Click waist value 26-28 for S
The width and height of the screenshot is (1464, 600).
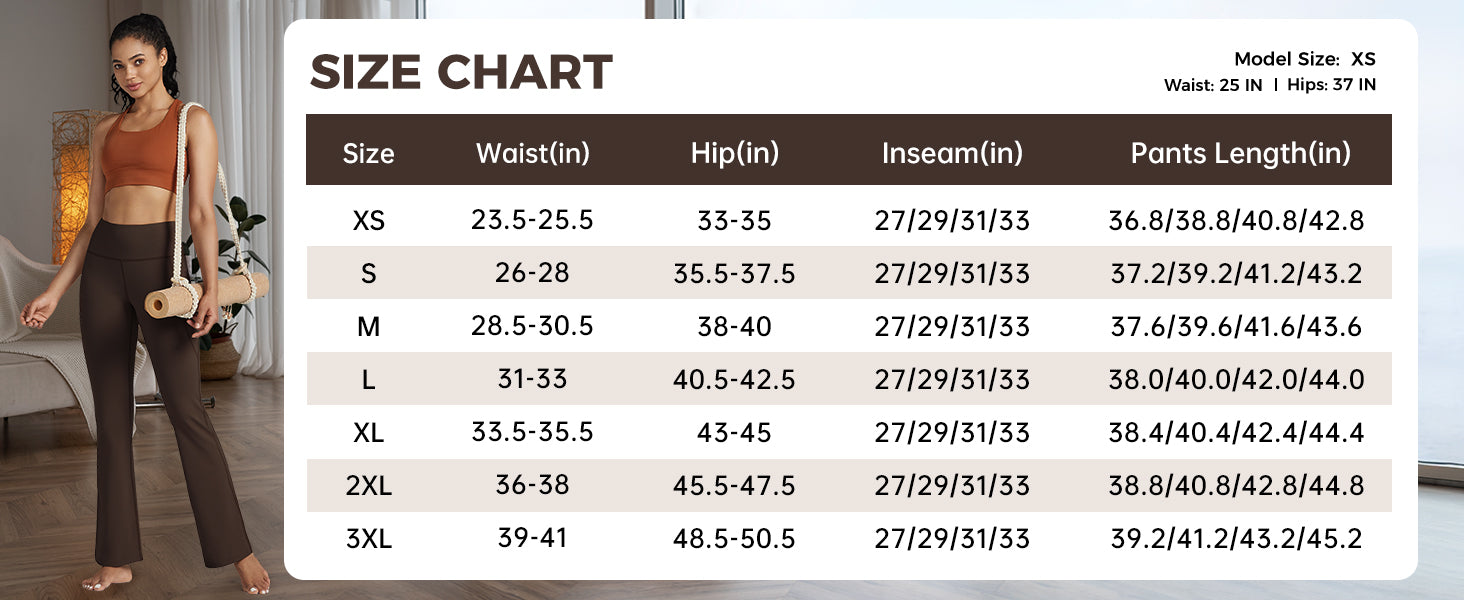click(532, 274)
